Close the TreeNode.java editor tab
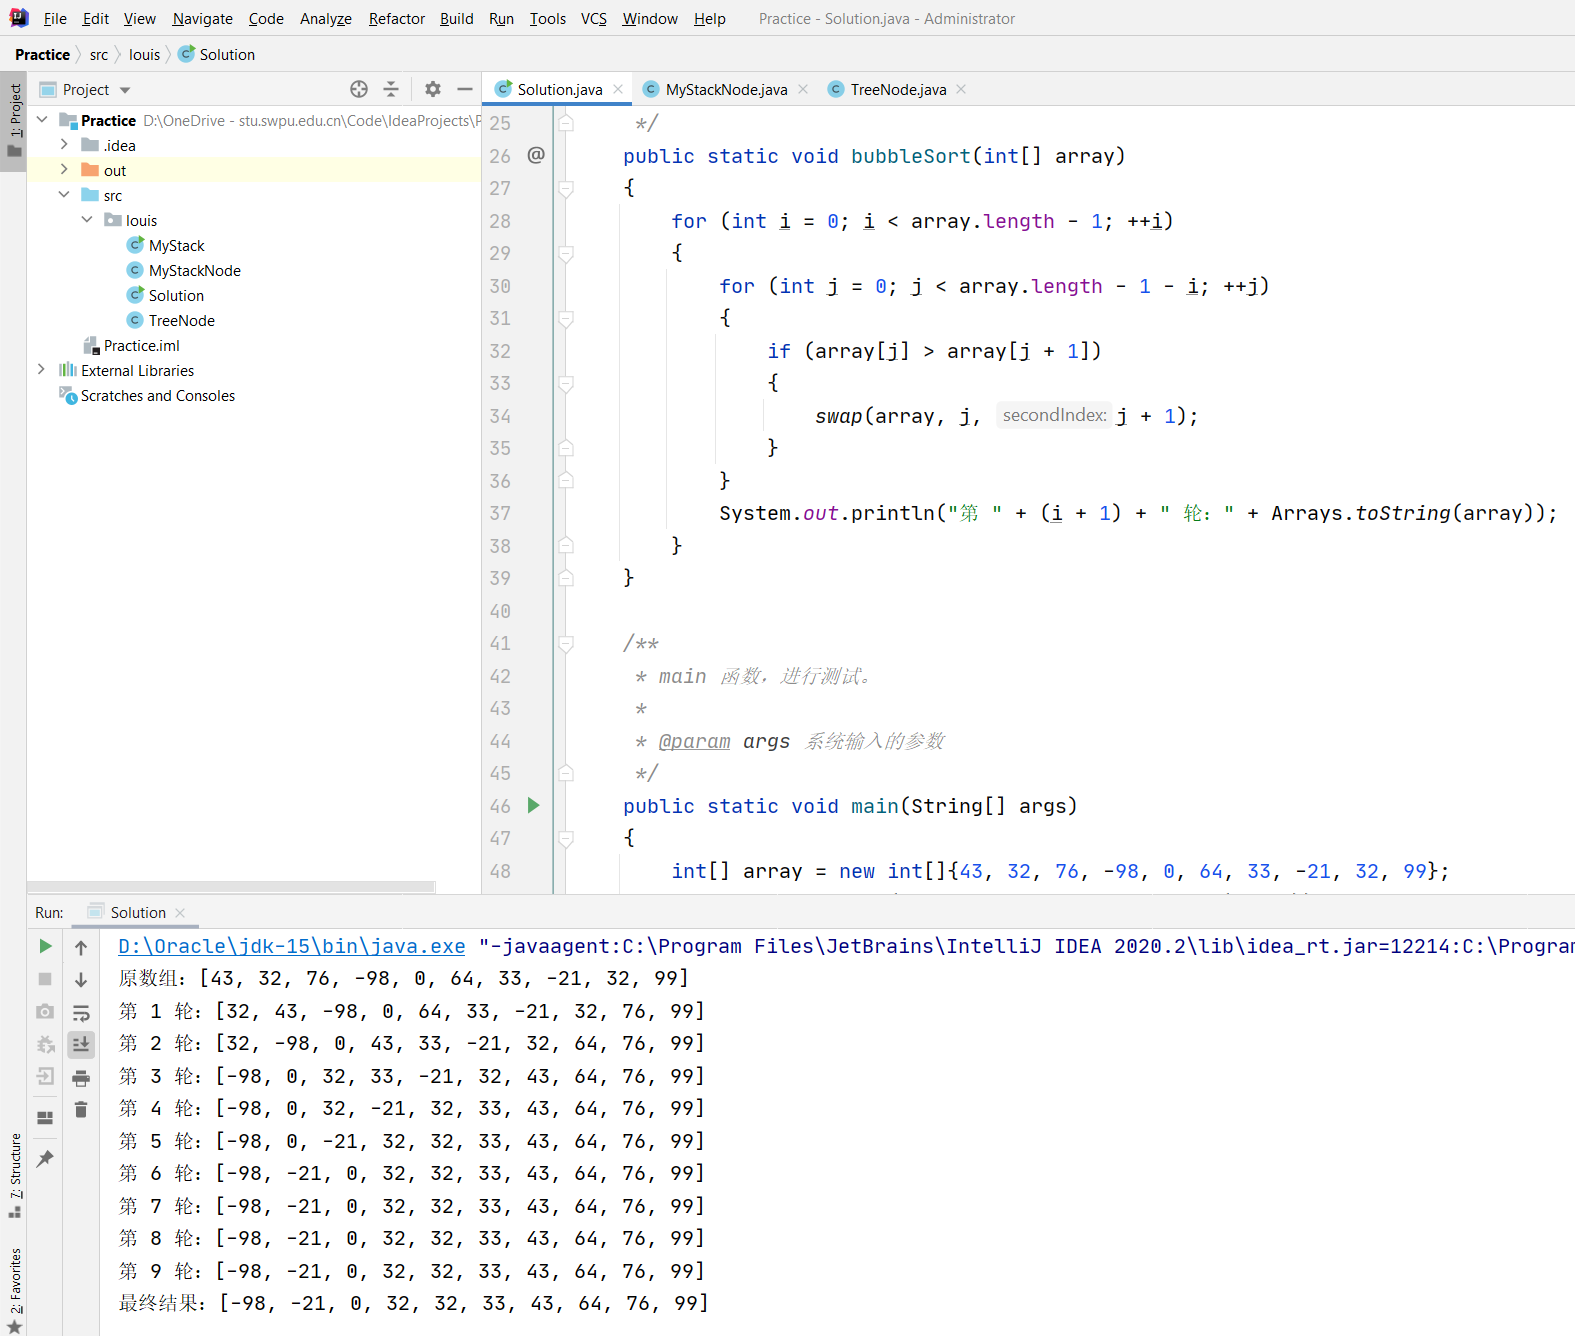The width and height of the screenshot is (1575, 1336). pos(961,89)
